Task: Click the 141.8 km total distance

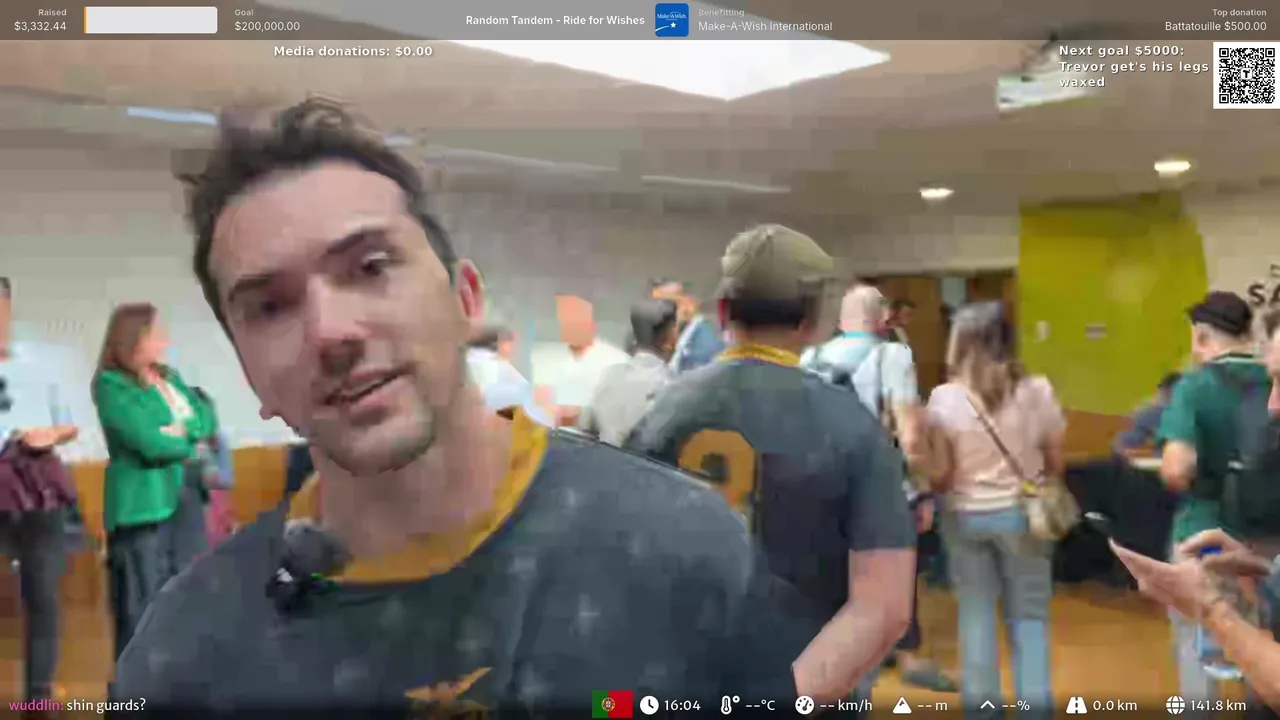Action: [x=1218, y=705]
